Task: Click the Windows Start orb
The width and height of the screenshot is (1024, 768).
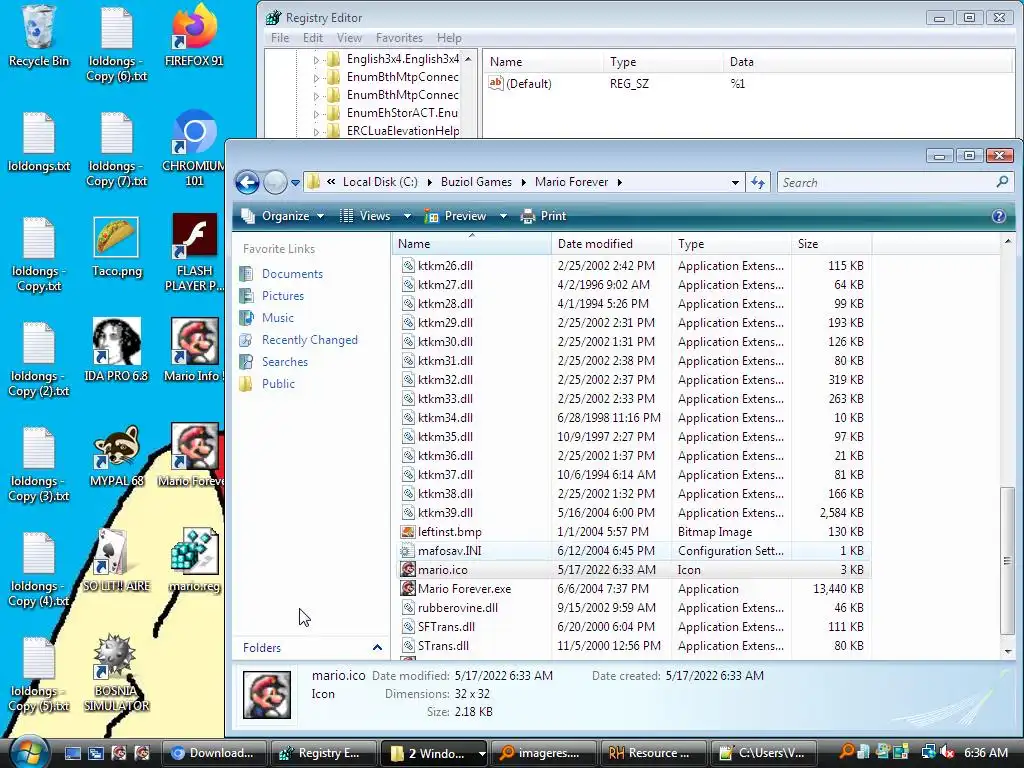Action: point(27,752)
